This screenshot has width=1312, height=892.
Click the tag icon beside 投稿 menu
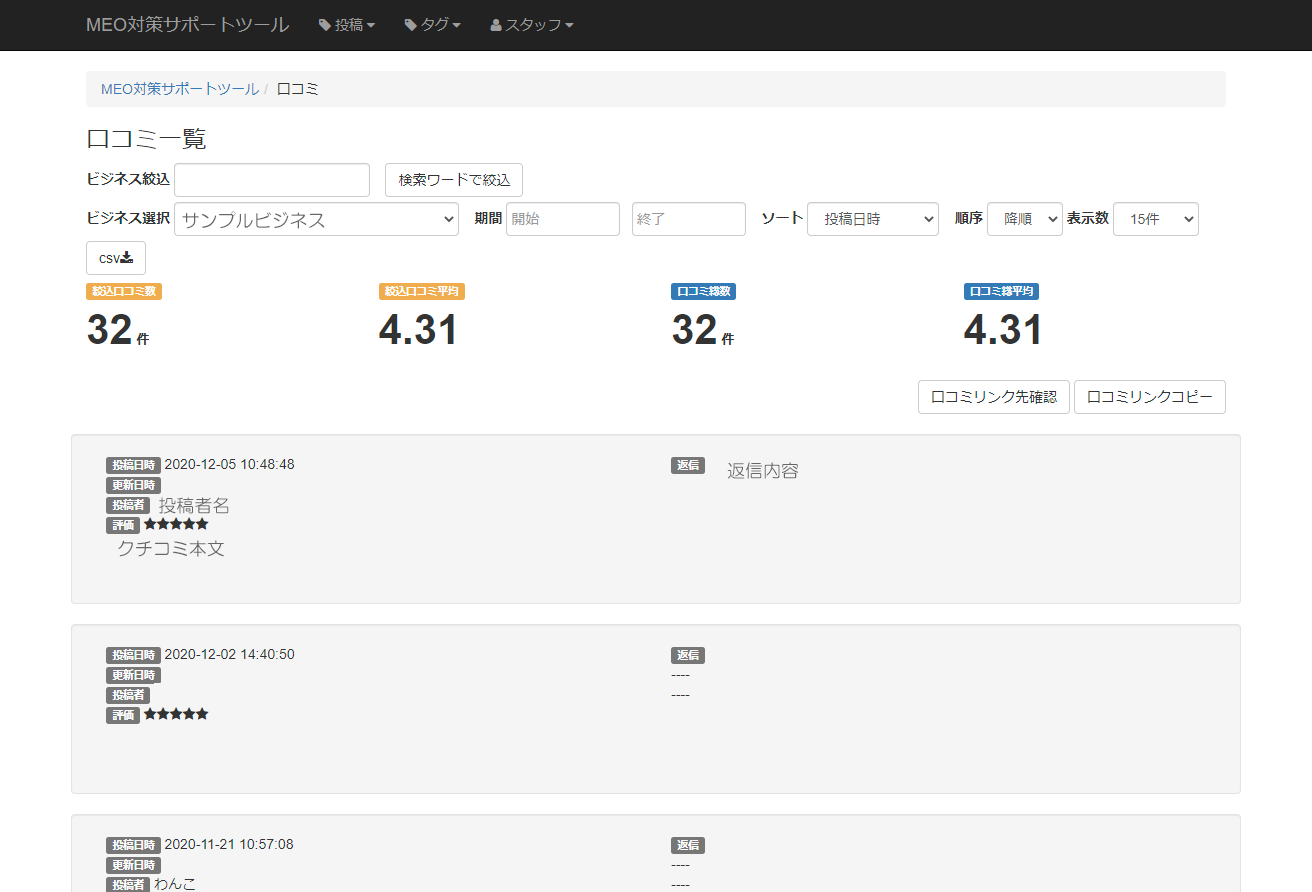325,26
